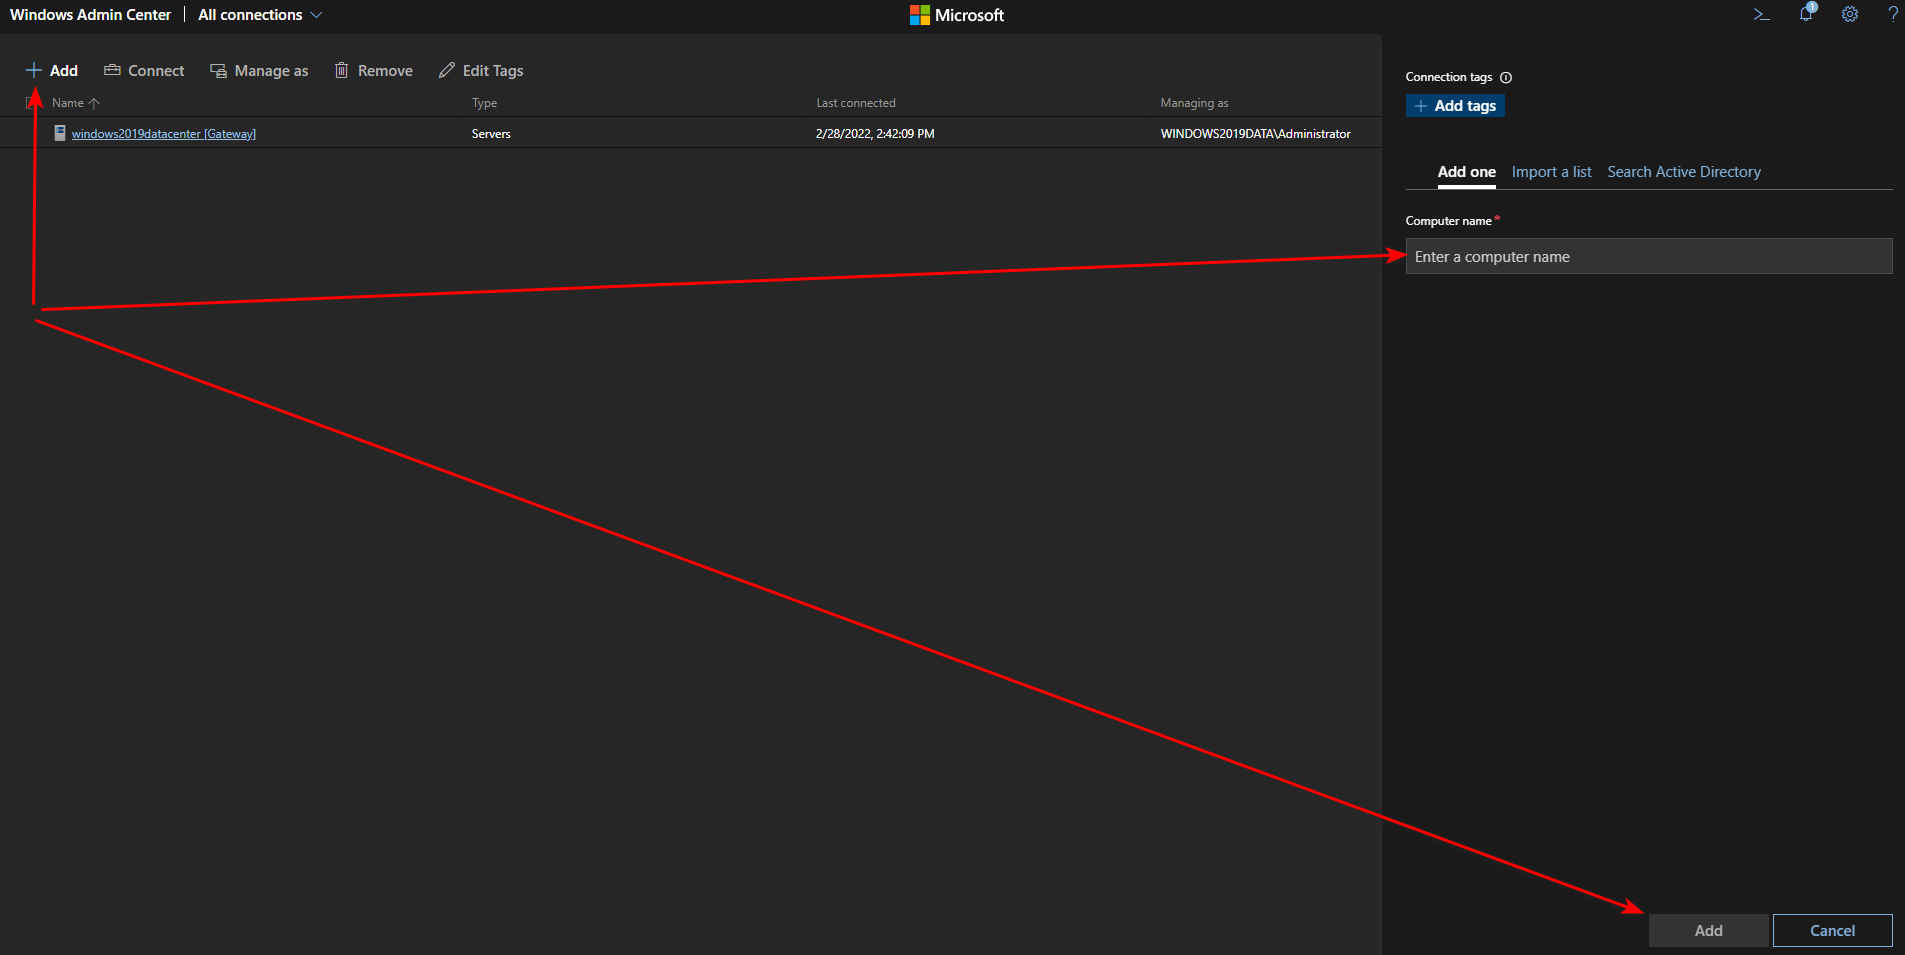1905x955 pixels.
Task: Select the Add one tab
Action: coord(1466,171)
